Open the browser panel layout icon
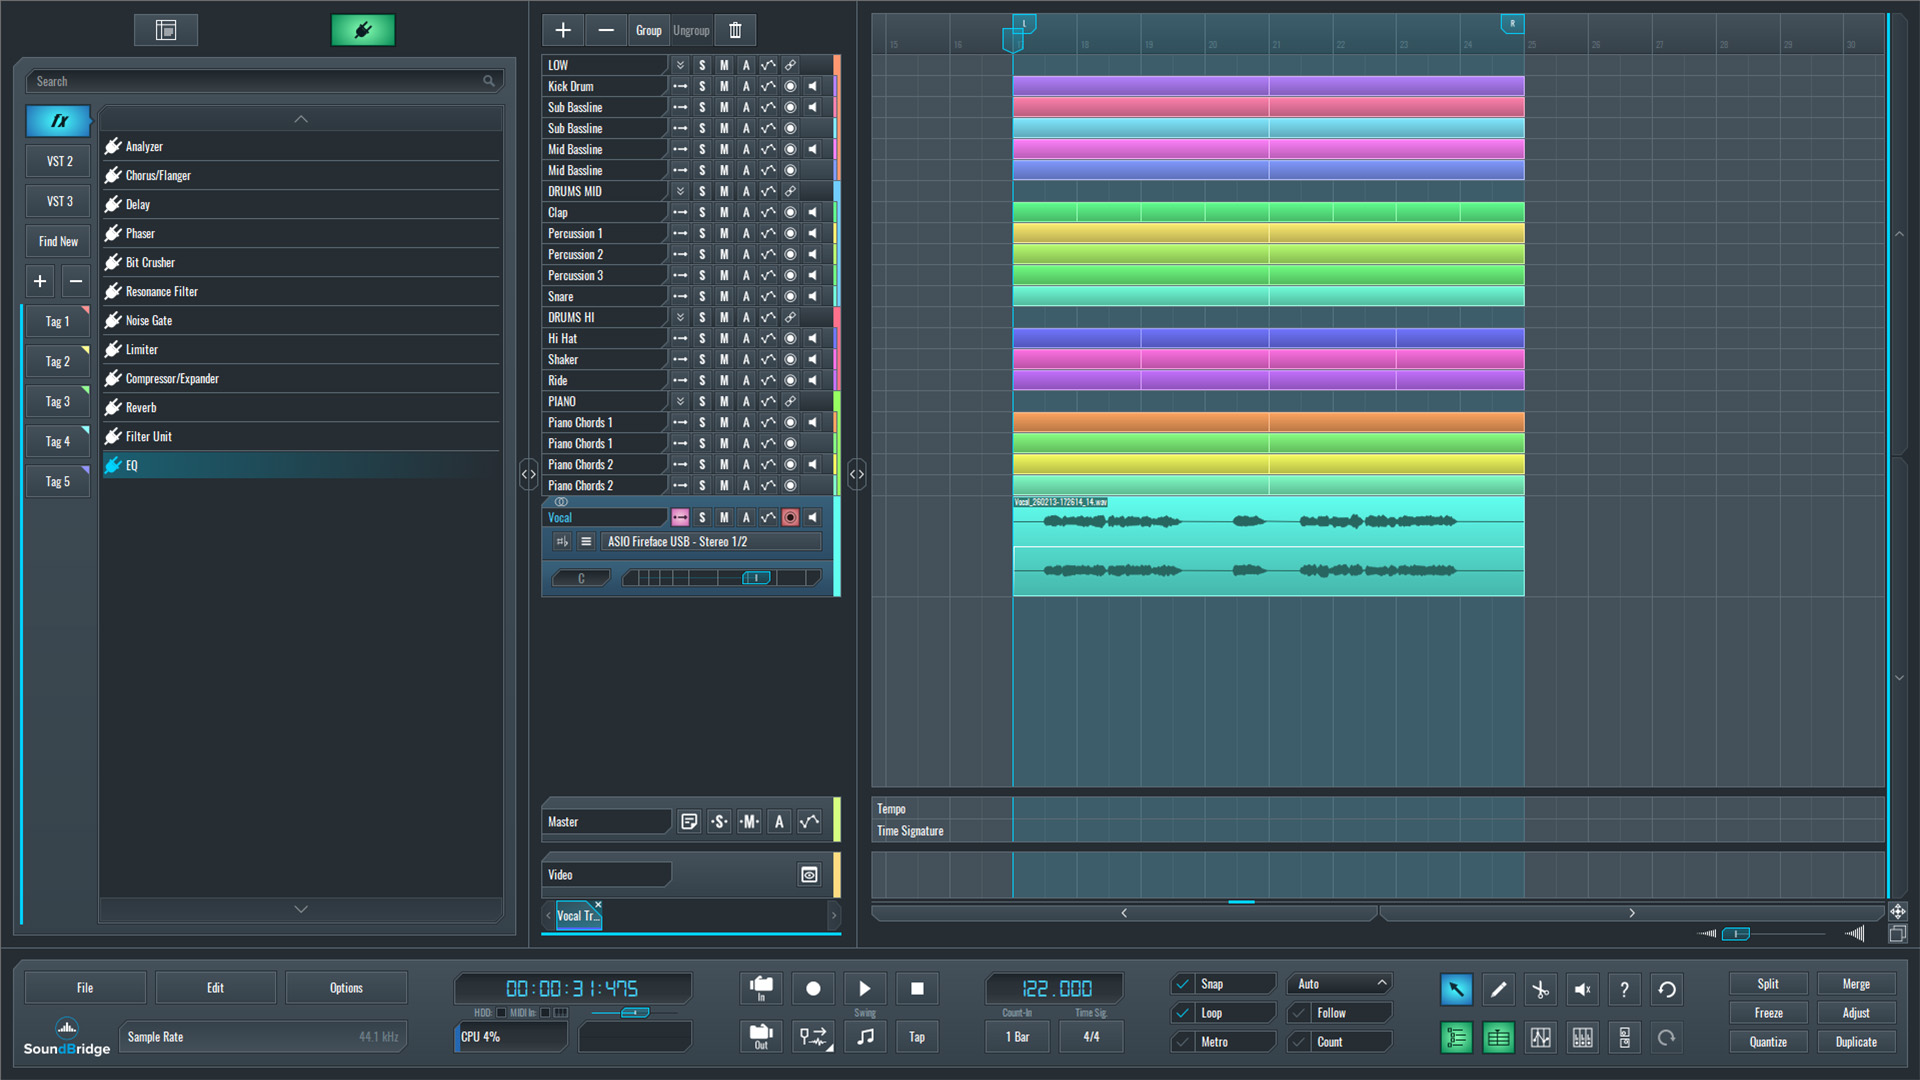Viewport: 1920px width, 1080px height. [x=166, y=30]
